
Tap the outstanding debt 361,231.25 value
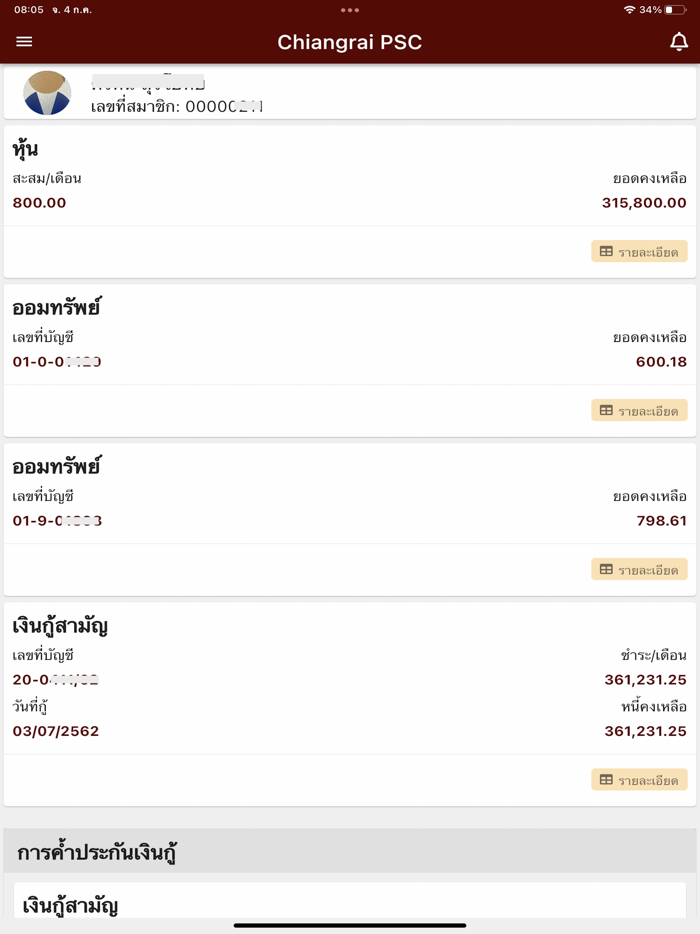click(645, 732)
